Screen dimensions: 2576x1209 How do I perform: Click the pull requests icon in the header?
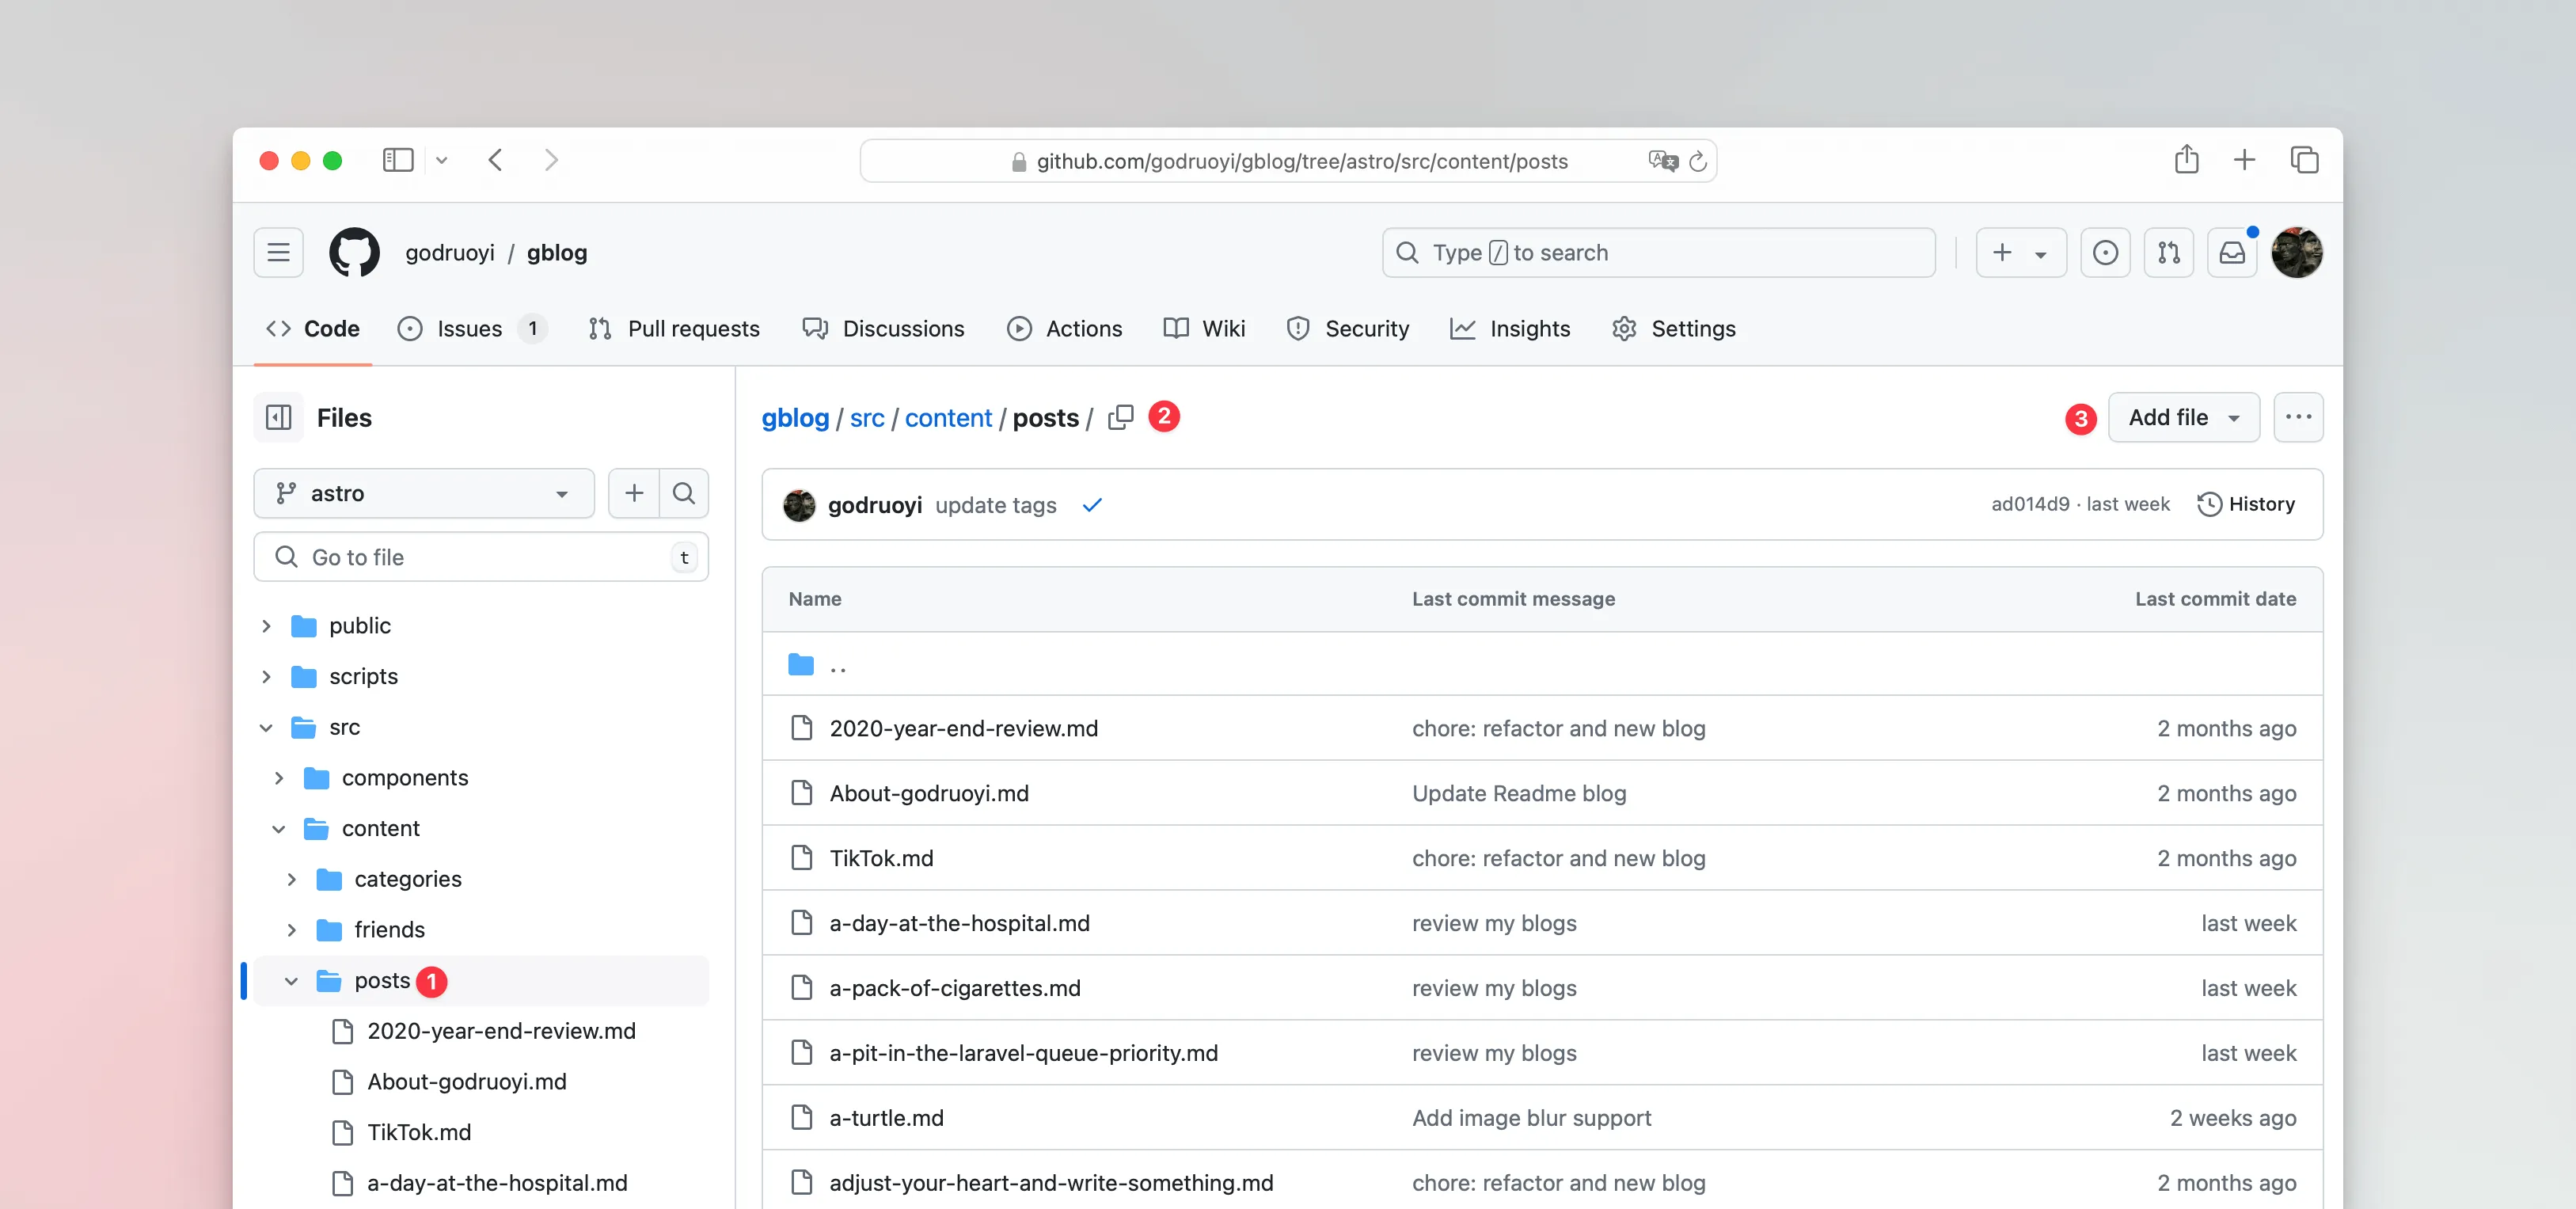2168,253
